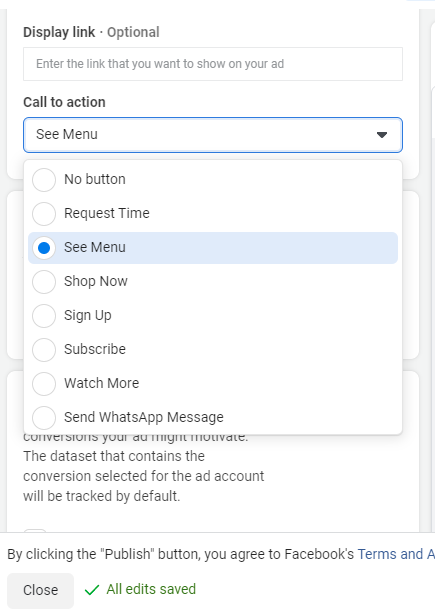435x611 pixels.
Task: Select the No button radio circle
Action: (44, 180)
